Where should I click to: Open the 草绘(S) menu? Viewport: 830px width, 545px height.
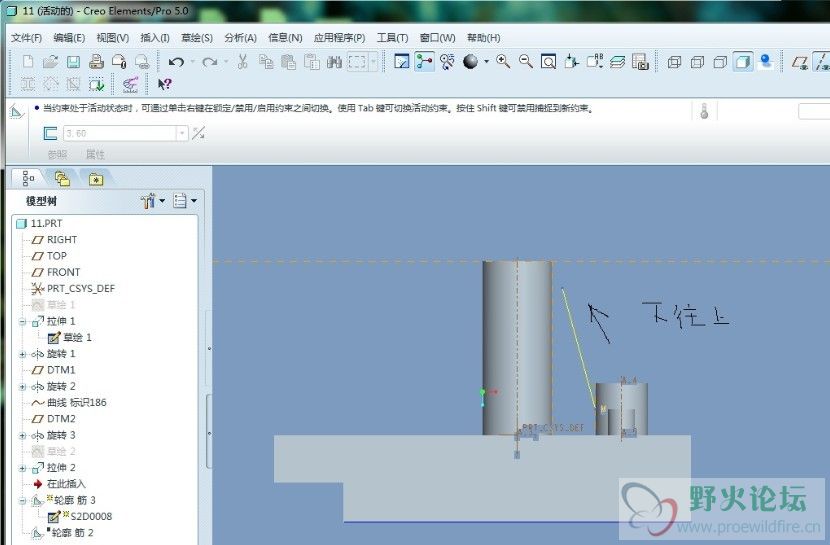197,38
